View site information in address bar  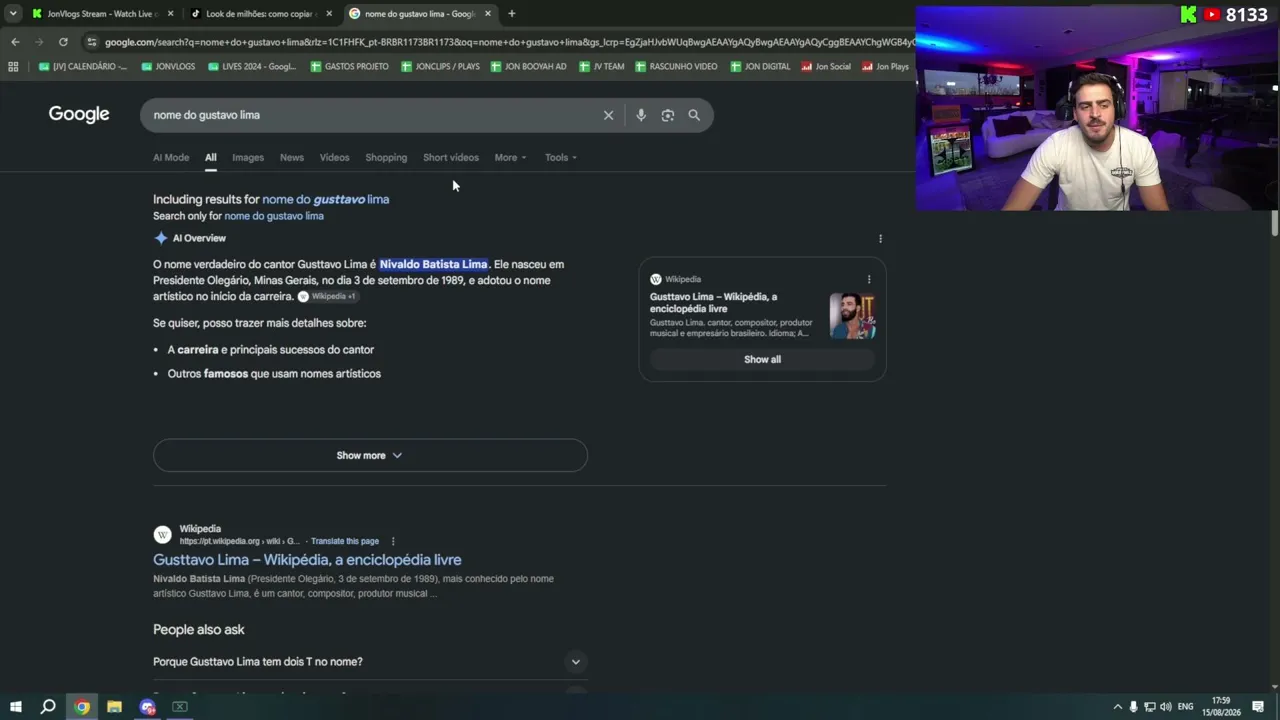(x=92, y=42)
